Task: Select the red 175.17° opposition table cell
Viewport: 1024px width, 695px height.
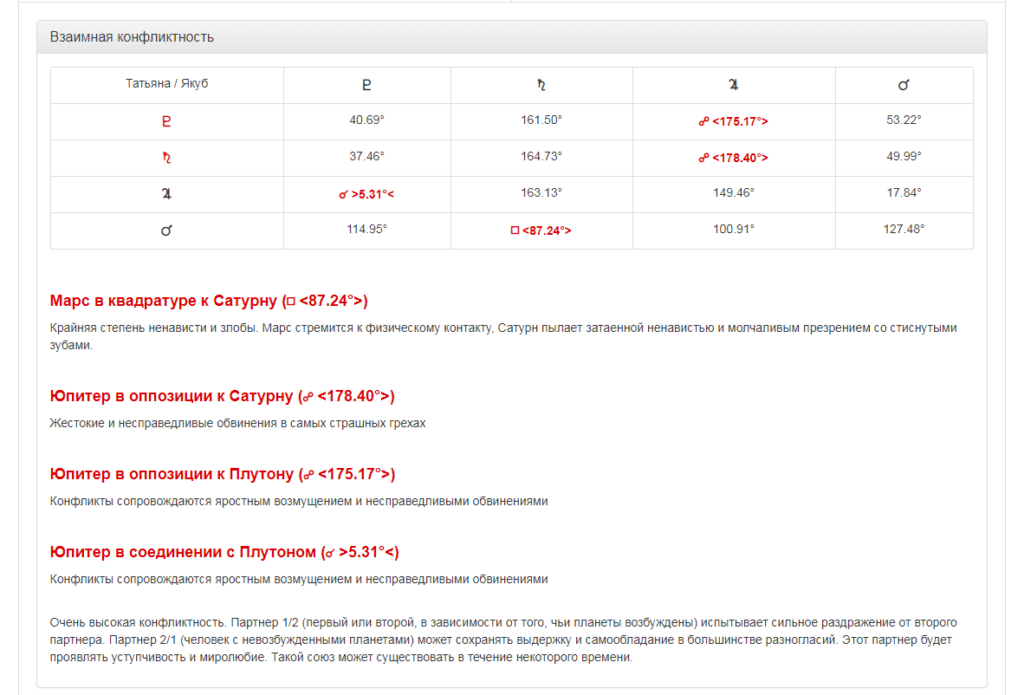Action: click(733, 121)
